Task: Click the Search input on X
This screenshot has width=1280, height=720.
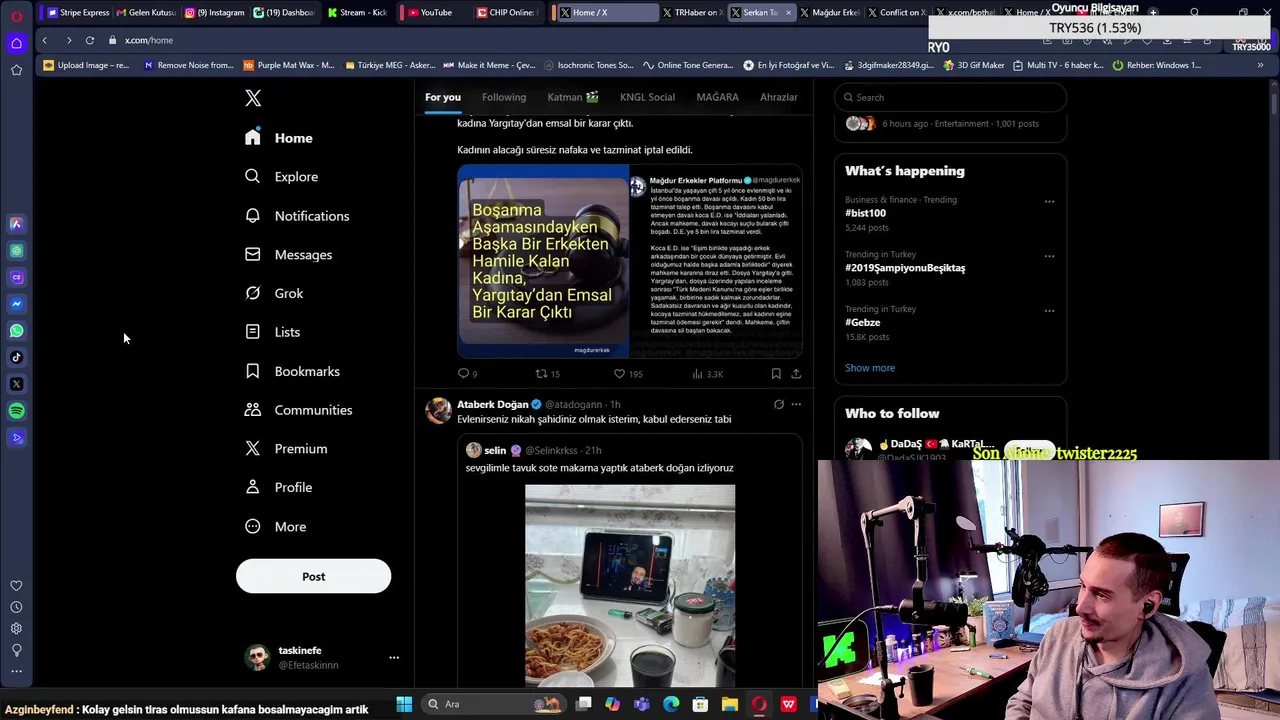Action: click(950, 97)
